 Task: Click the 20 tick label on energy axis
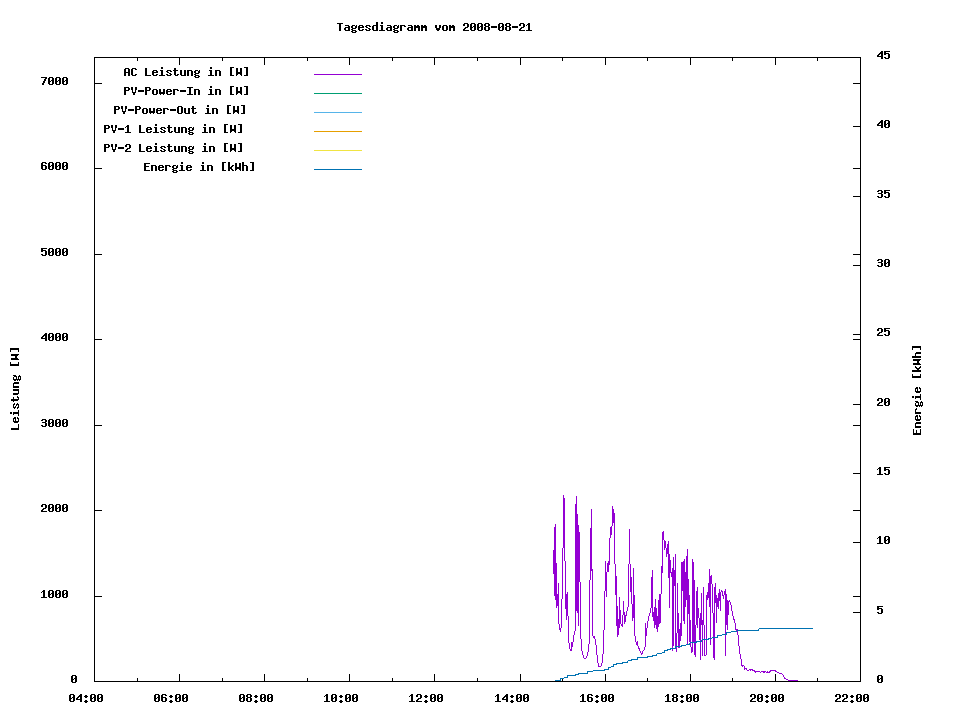883,403
